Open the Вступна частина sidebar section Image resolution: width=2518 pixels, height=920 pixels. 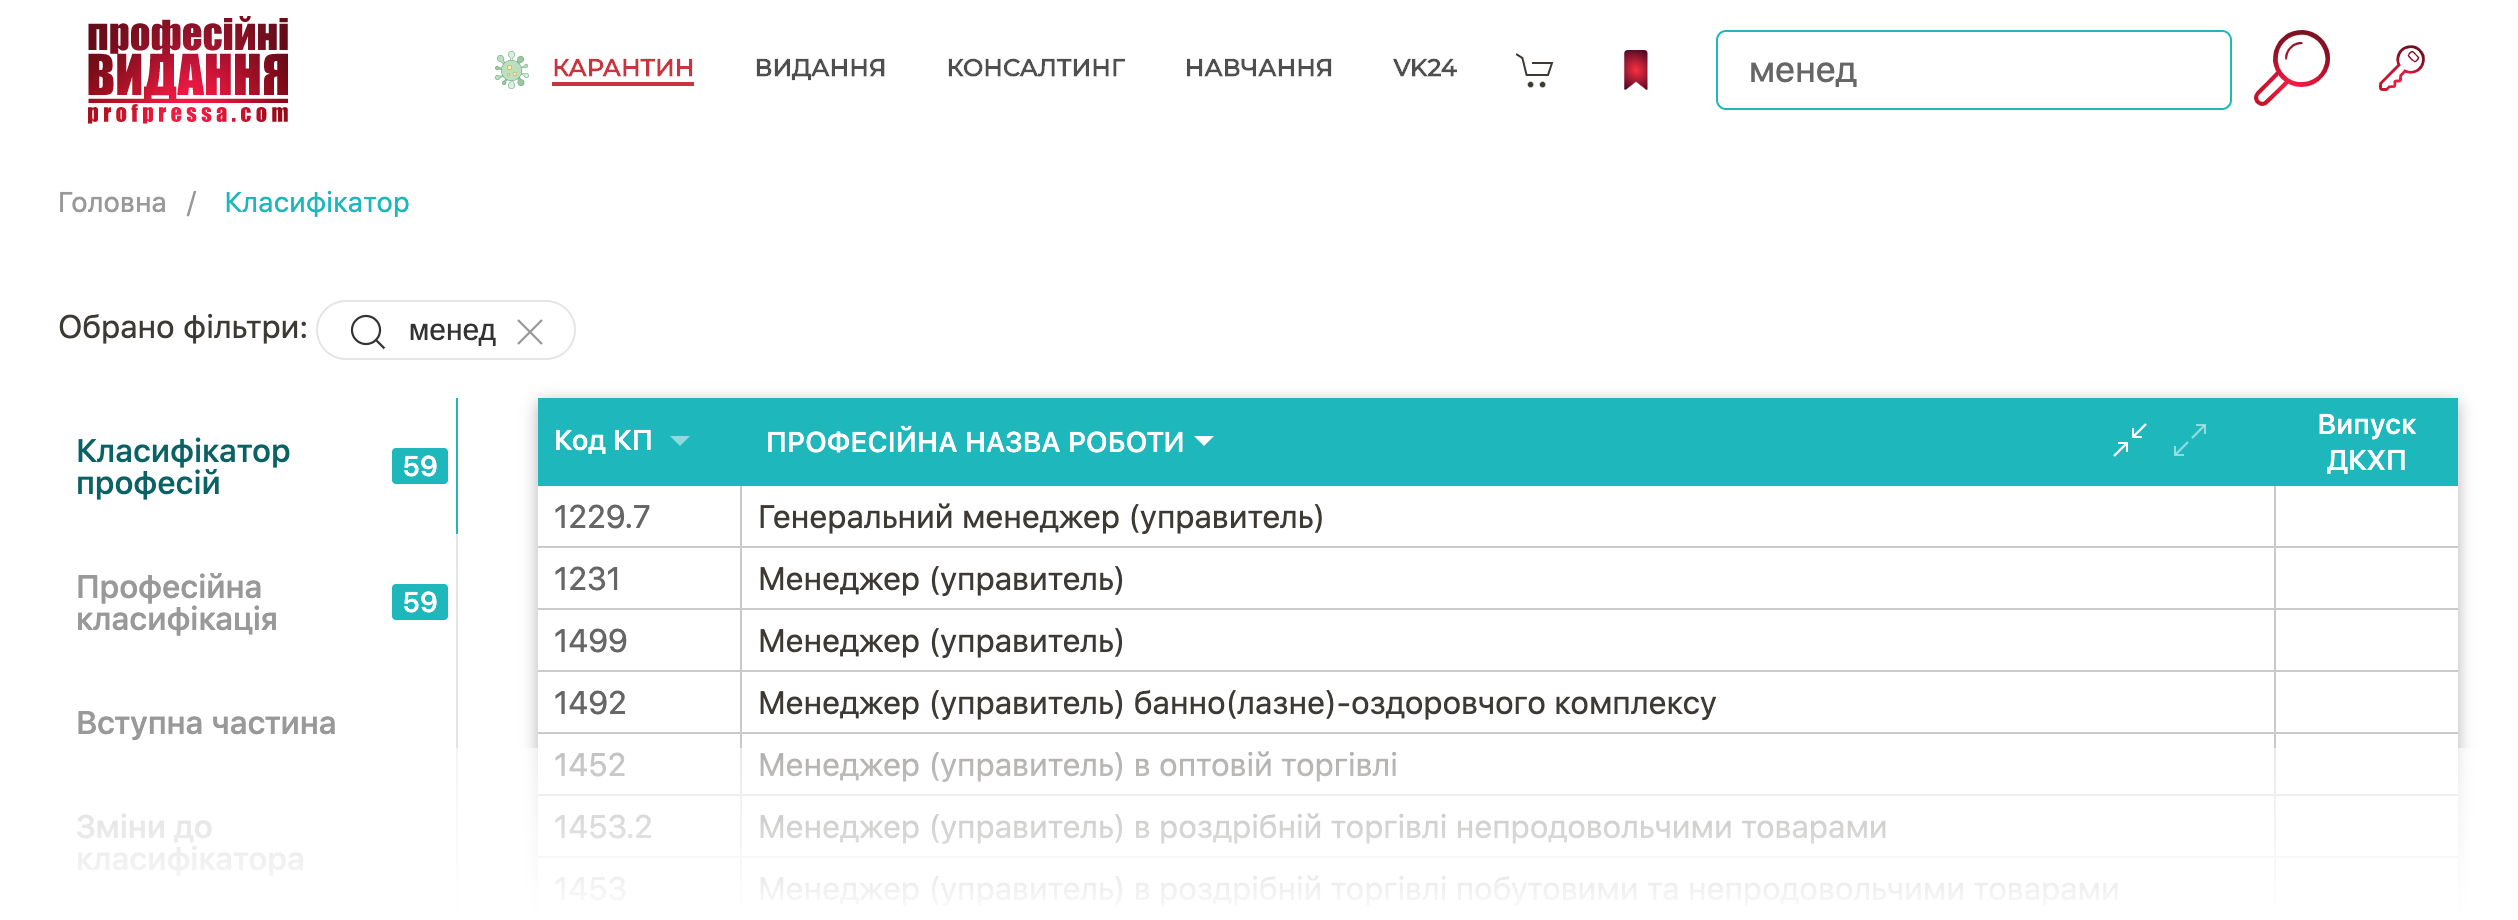click(x=206, y=723)
